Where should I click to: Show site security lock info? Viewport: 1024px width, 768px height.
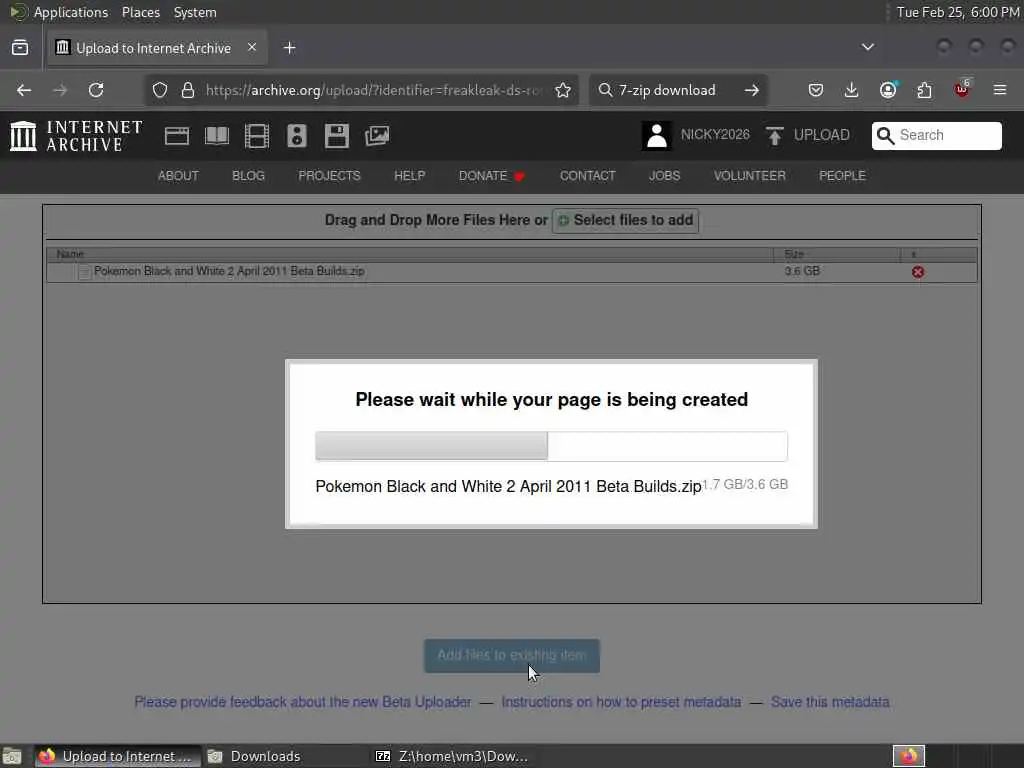click(x=188, y=90)
